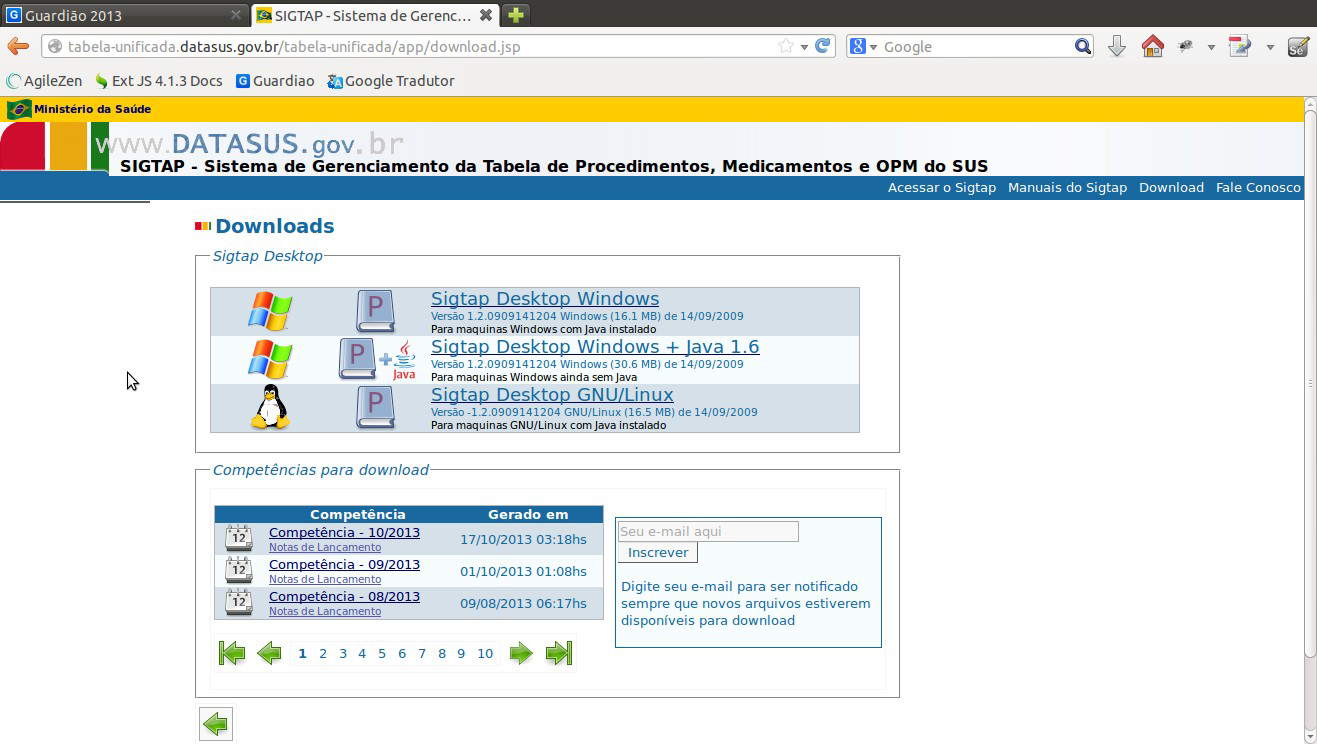Open Notas de Lançamento under Competência 08/2013
1317x744 pixels.
coord(325,611)
